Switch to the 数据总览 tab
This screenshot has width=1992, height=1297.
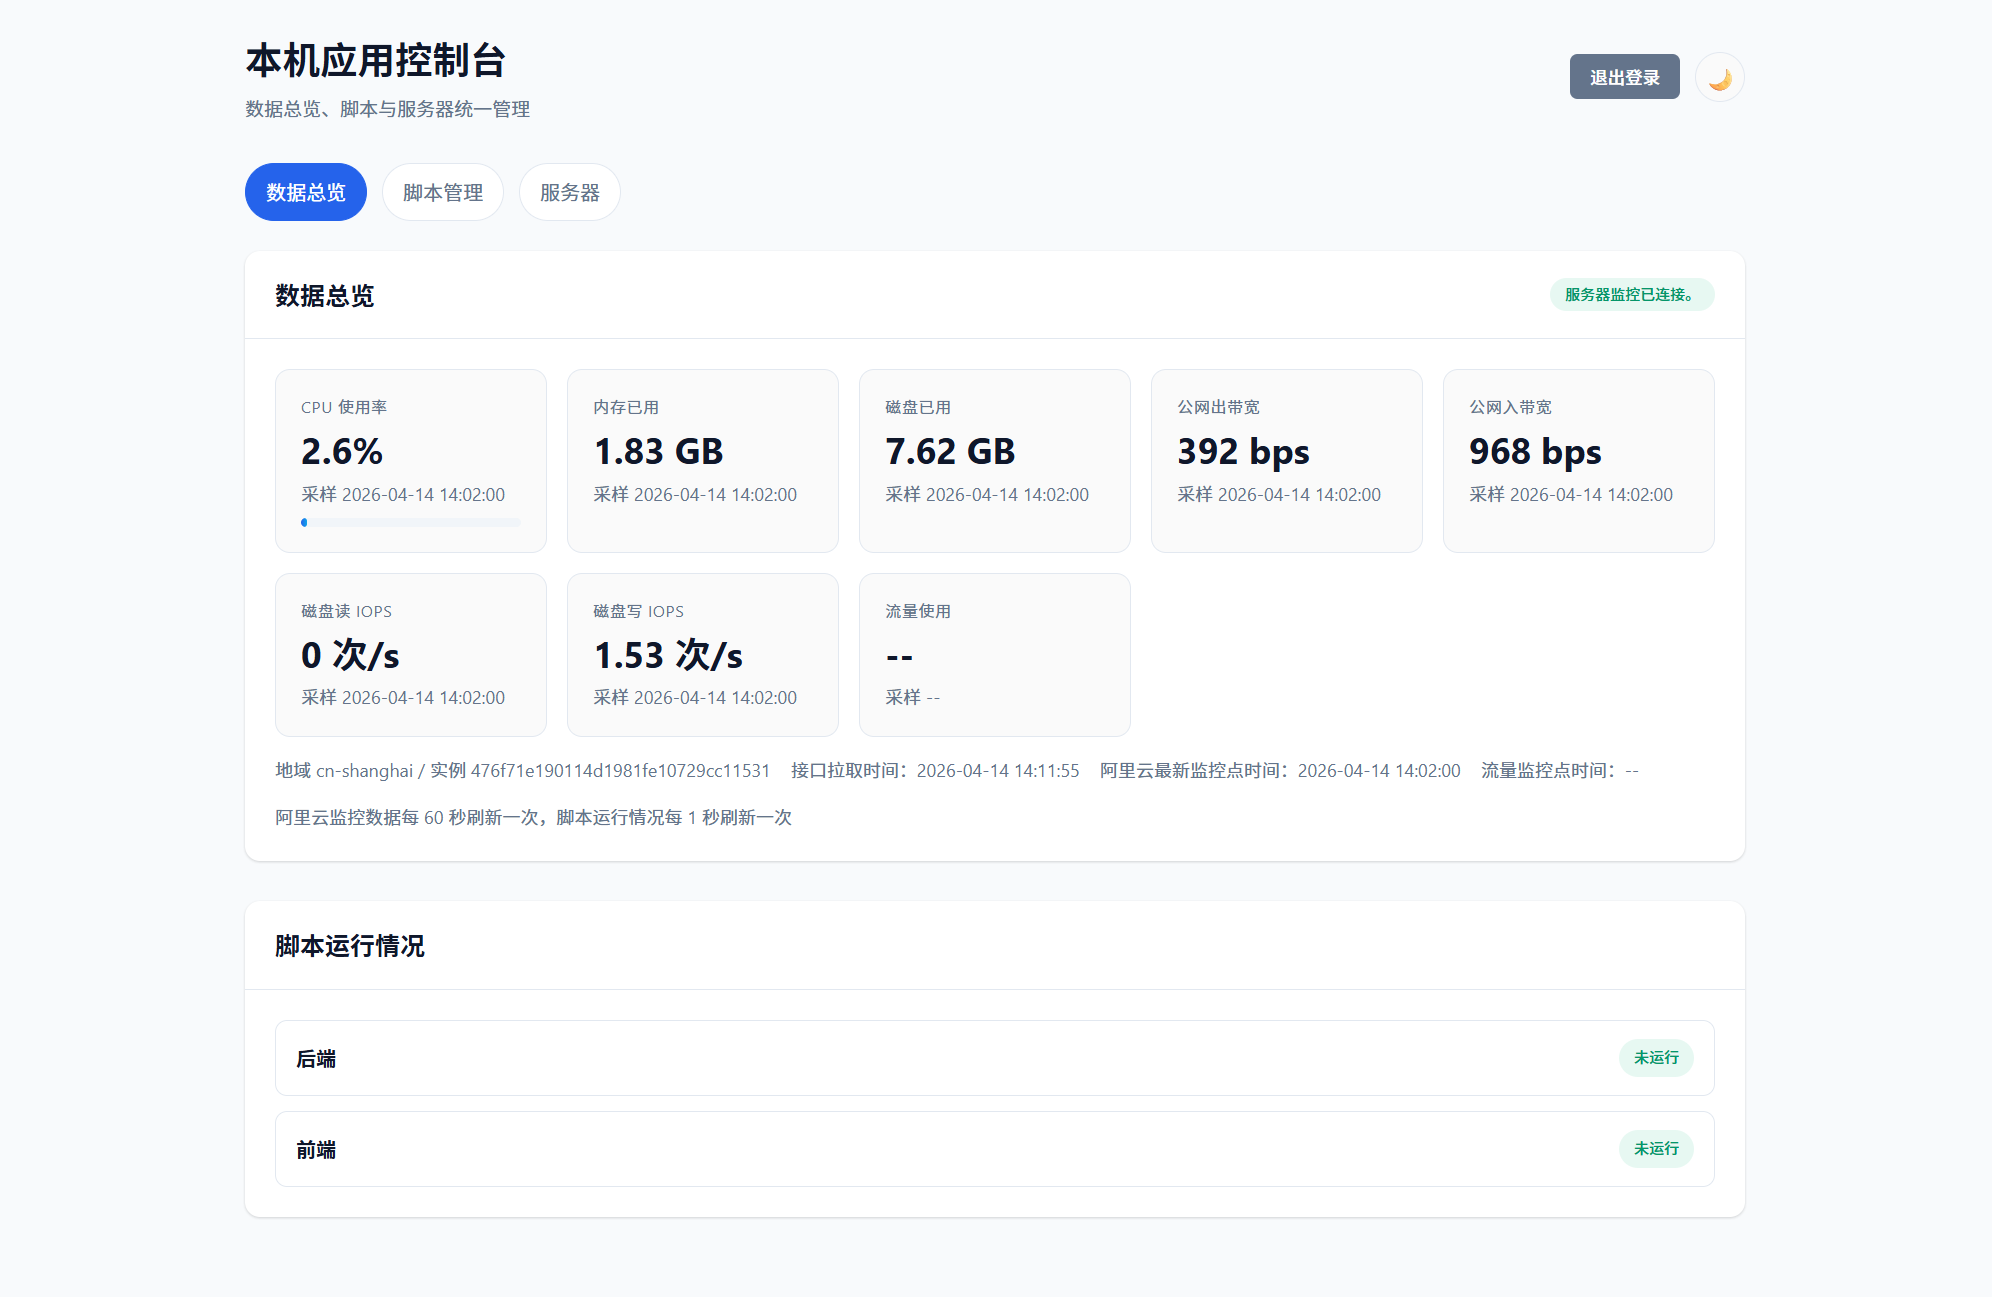pyautogui.click(x=305, y=192)
